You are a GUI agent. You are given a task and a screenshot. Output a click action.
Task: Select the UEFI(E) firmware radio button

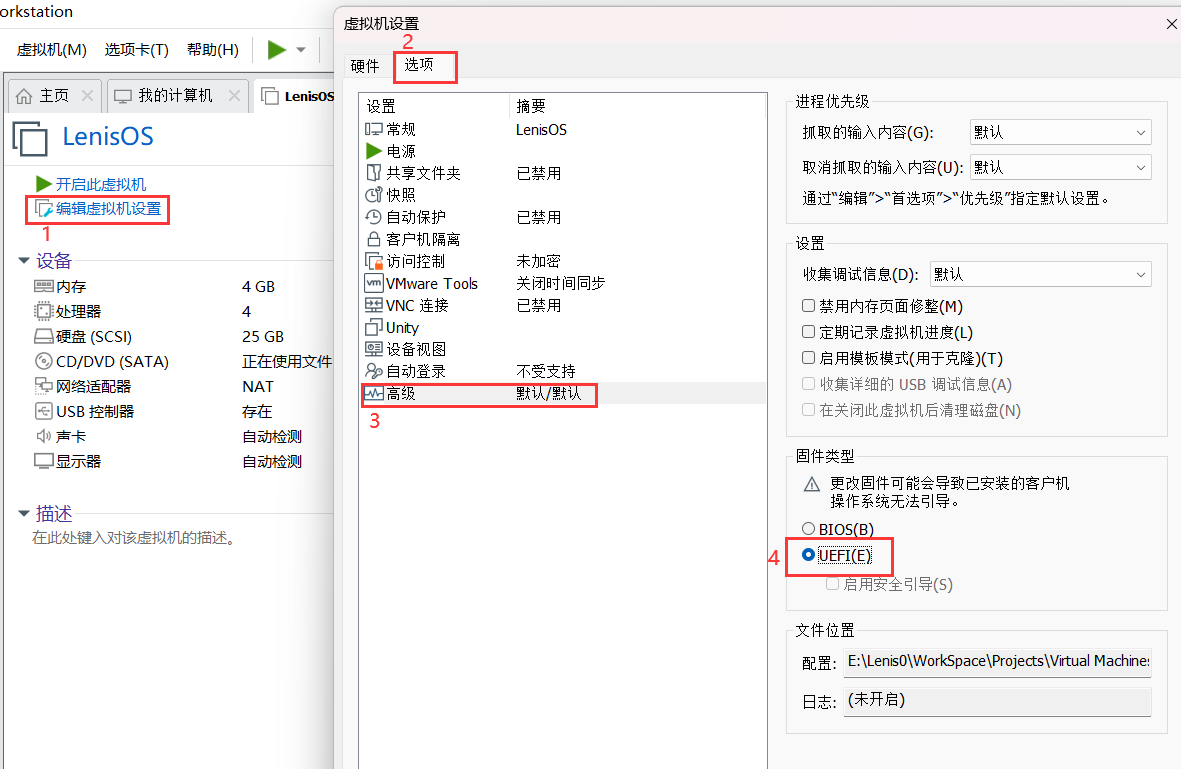808,555
